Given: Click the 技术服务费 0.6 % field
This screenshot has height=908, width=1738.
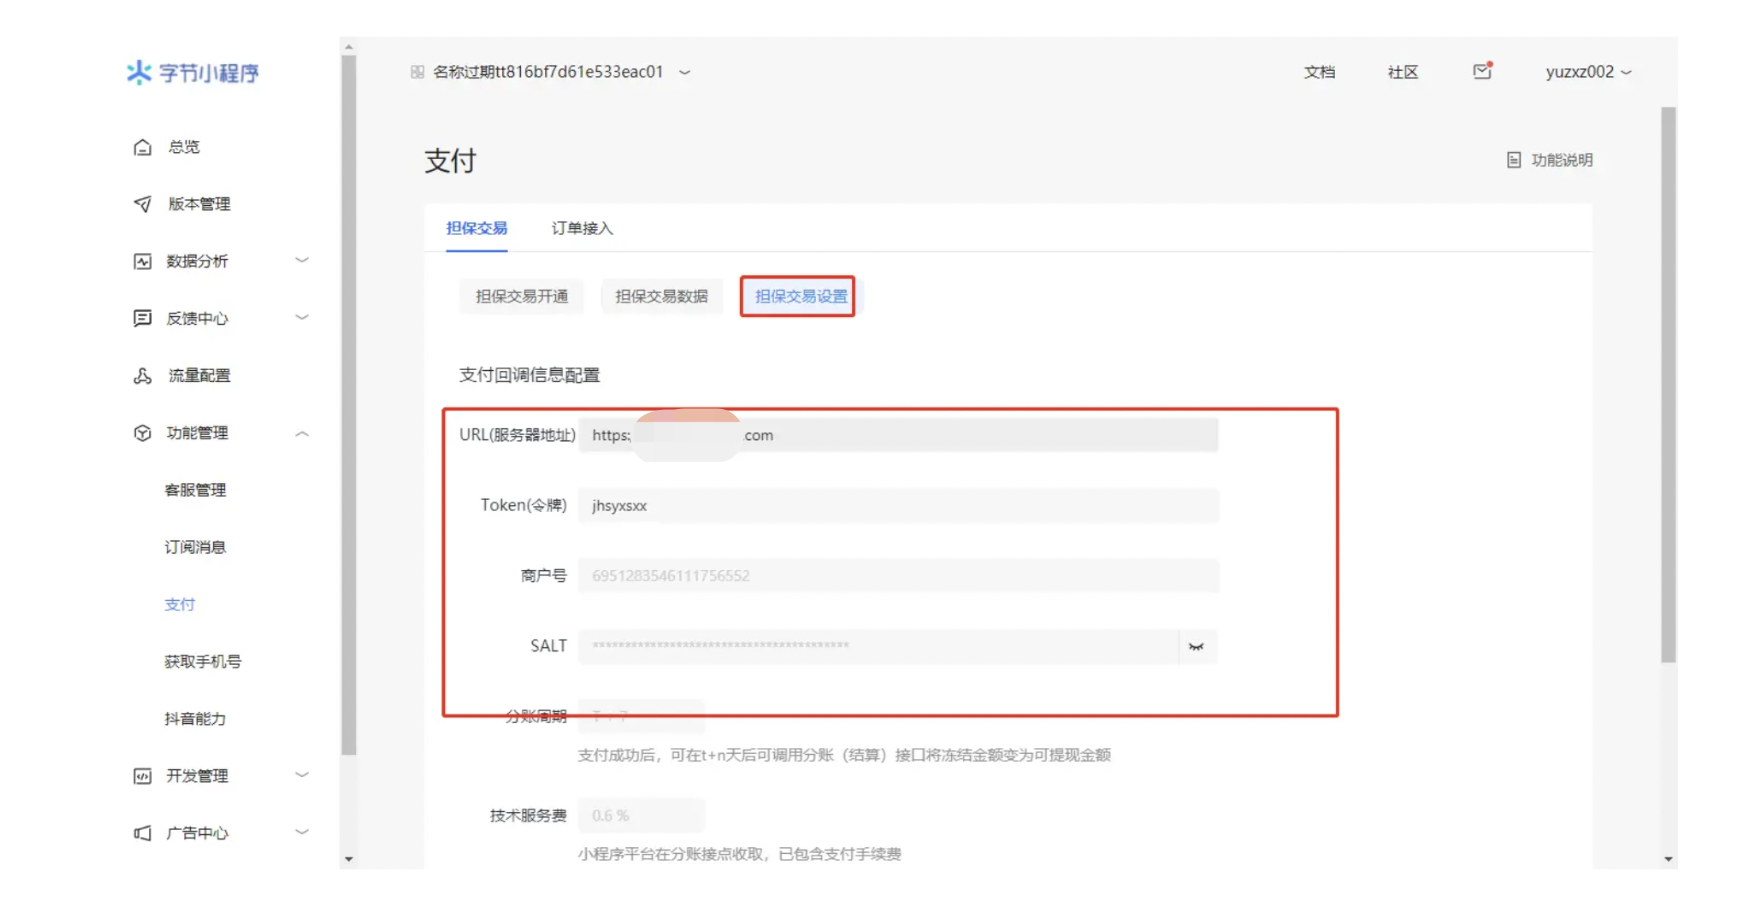Looking at the screenshot, I should click(641, 815).
